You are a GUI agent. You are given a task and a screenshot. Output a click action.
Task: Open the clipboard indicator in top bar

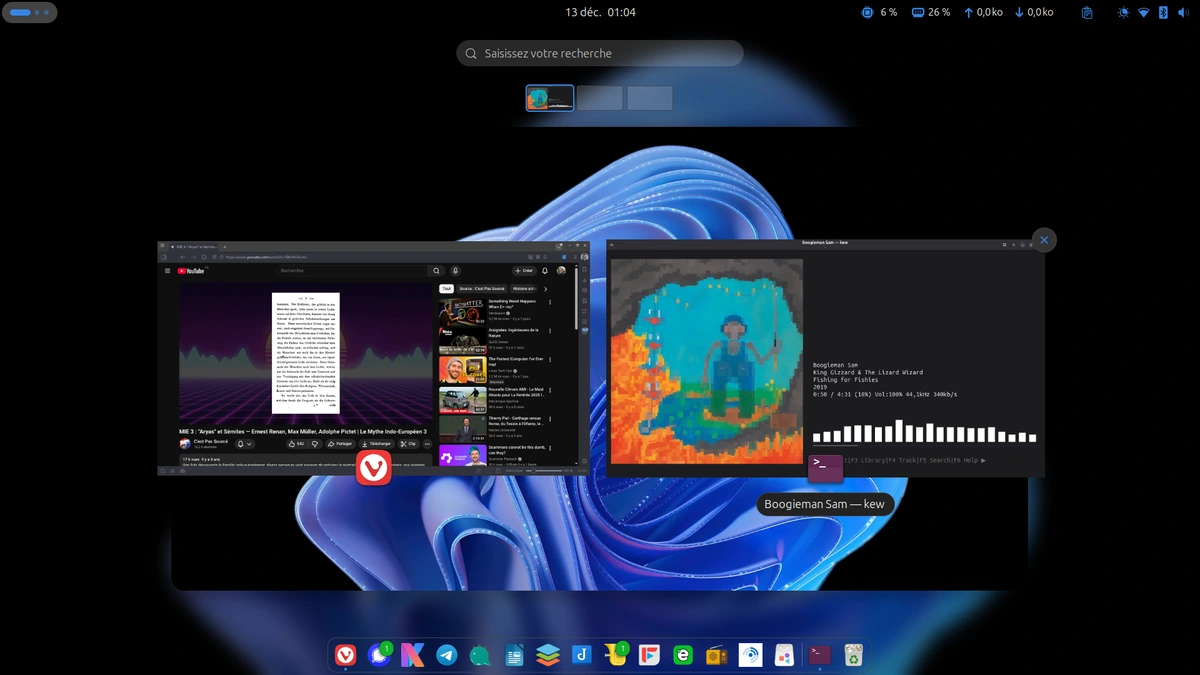coord(1087,13)
